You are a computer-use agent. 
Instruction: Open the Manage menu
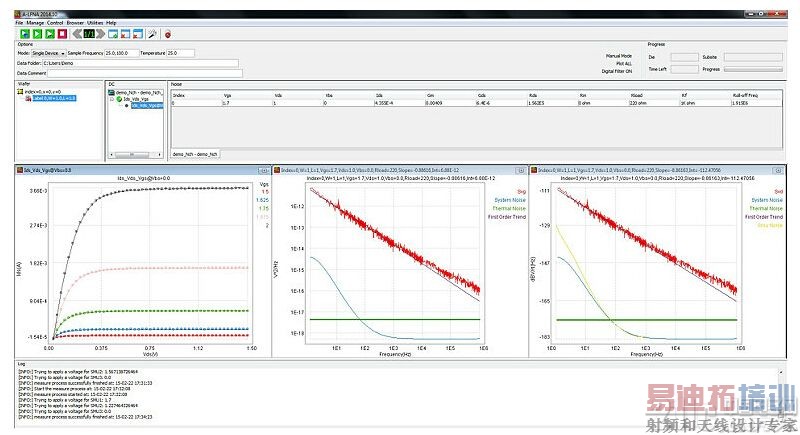(35, 23)
